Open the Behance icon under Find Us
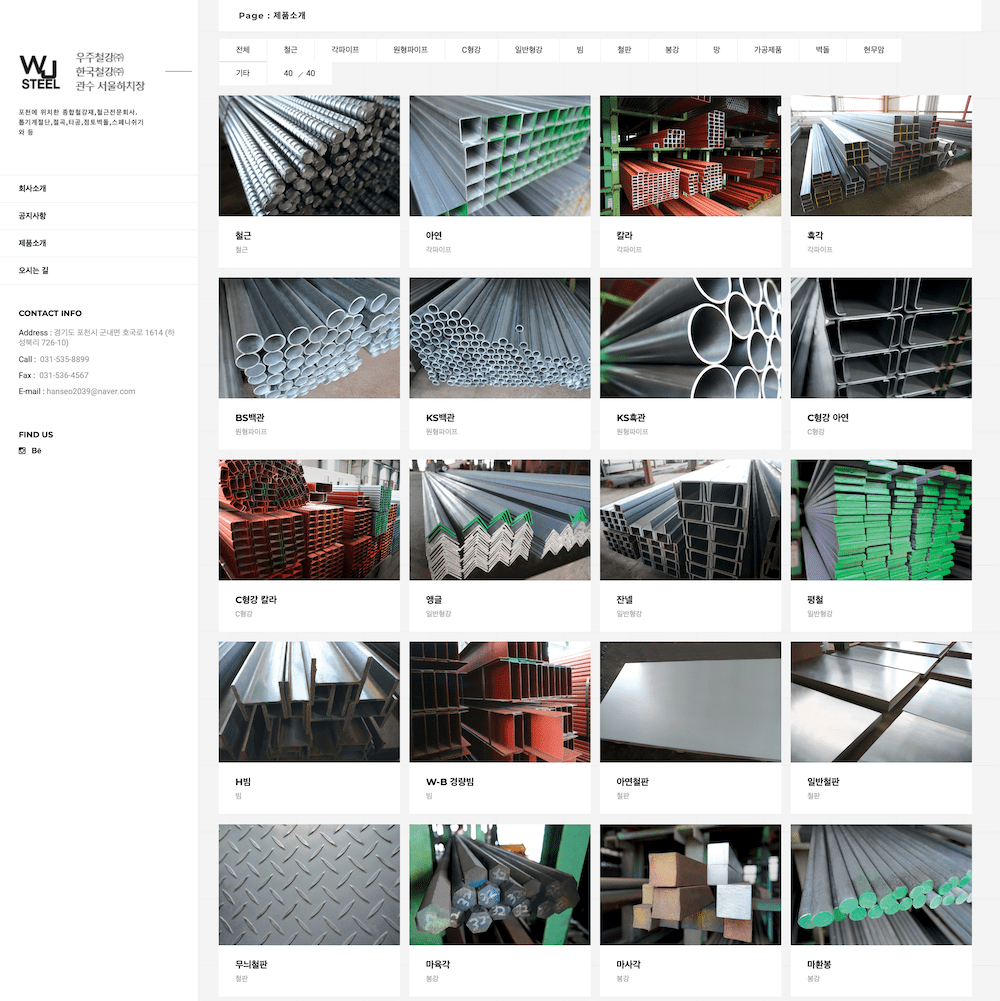This screenshot has height=1001, width=1000. point(36,451)
